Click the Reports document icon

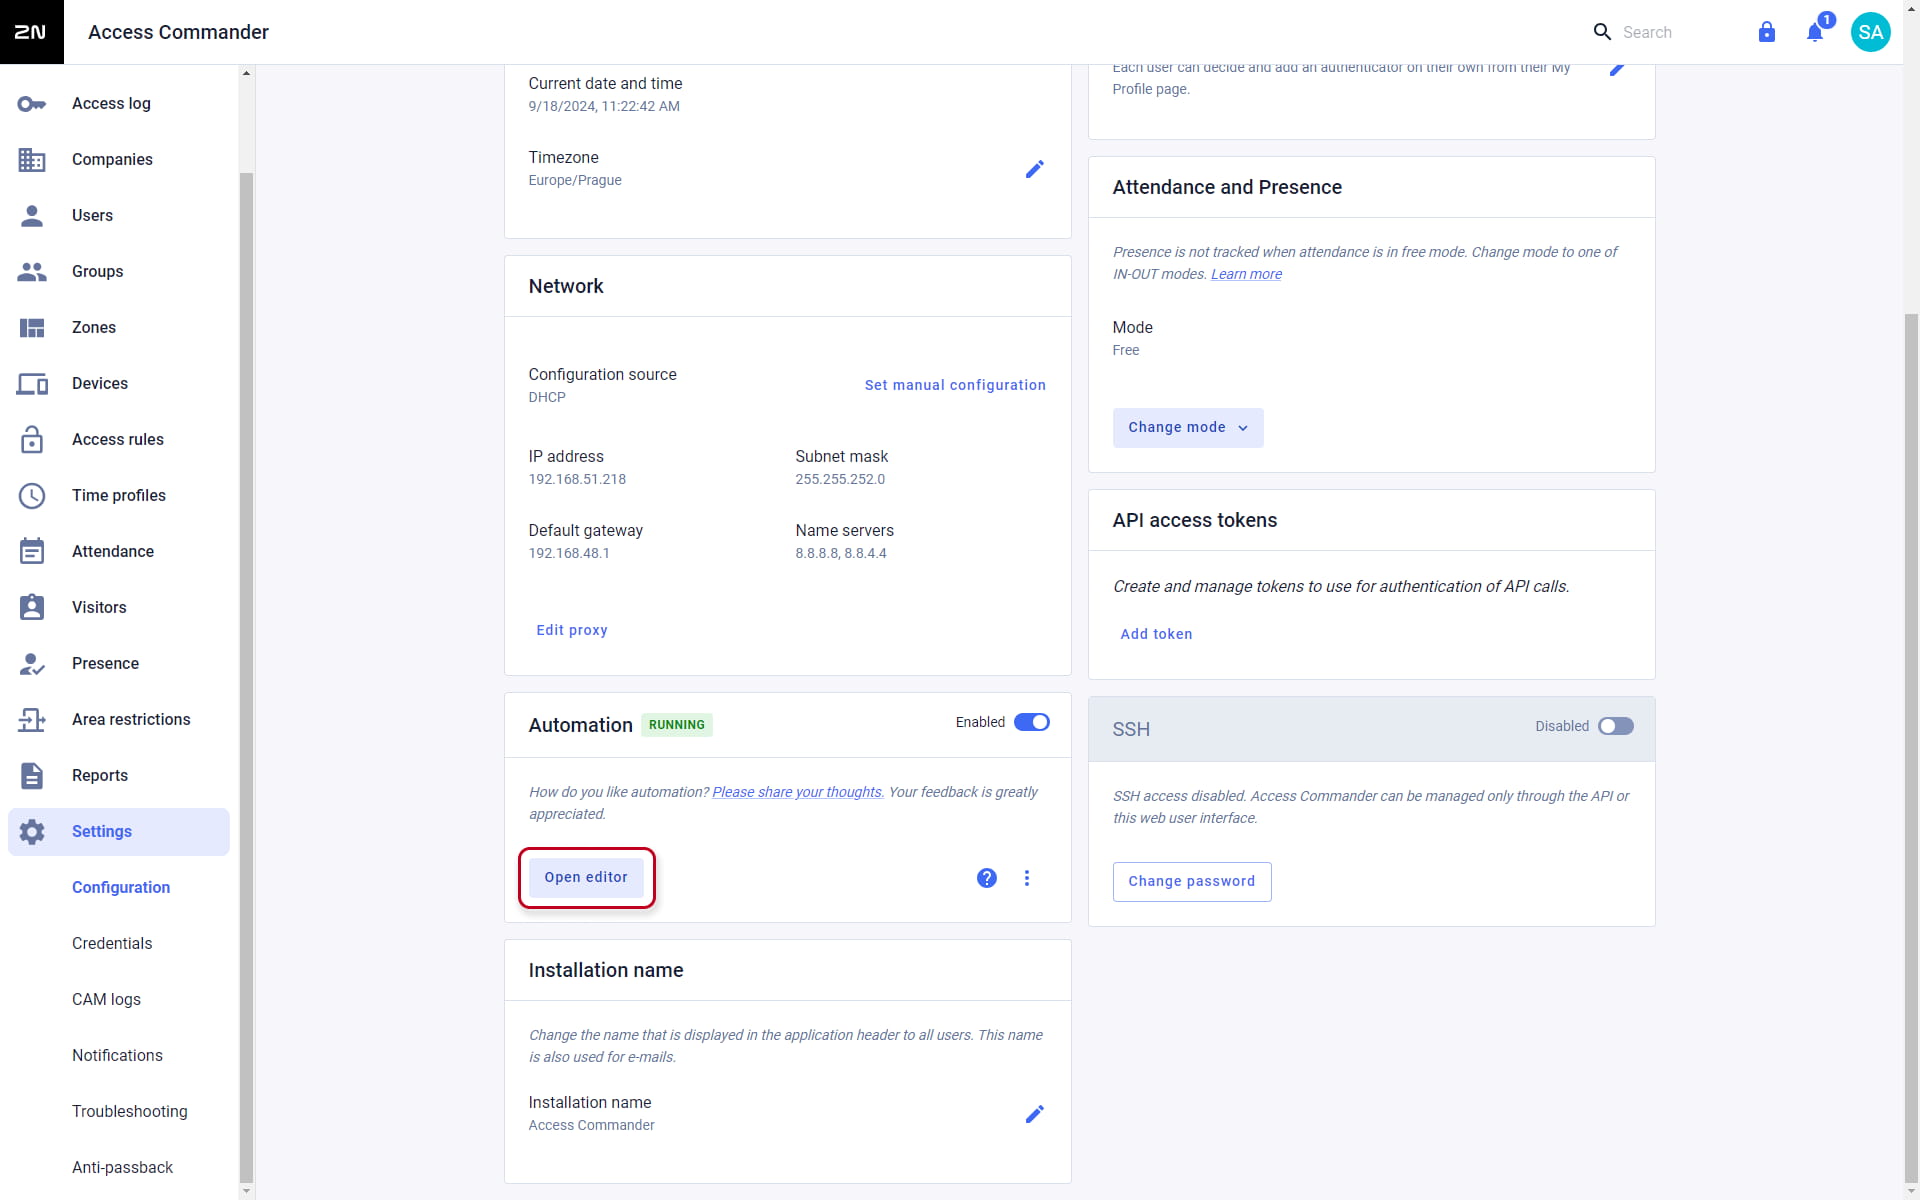[32, 776]
